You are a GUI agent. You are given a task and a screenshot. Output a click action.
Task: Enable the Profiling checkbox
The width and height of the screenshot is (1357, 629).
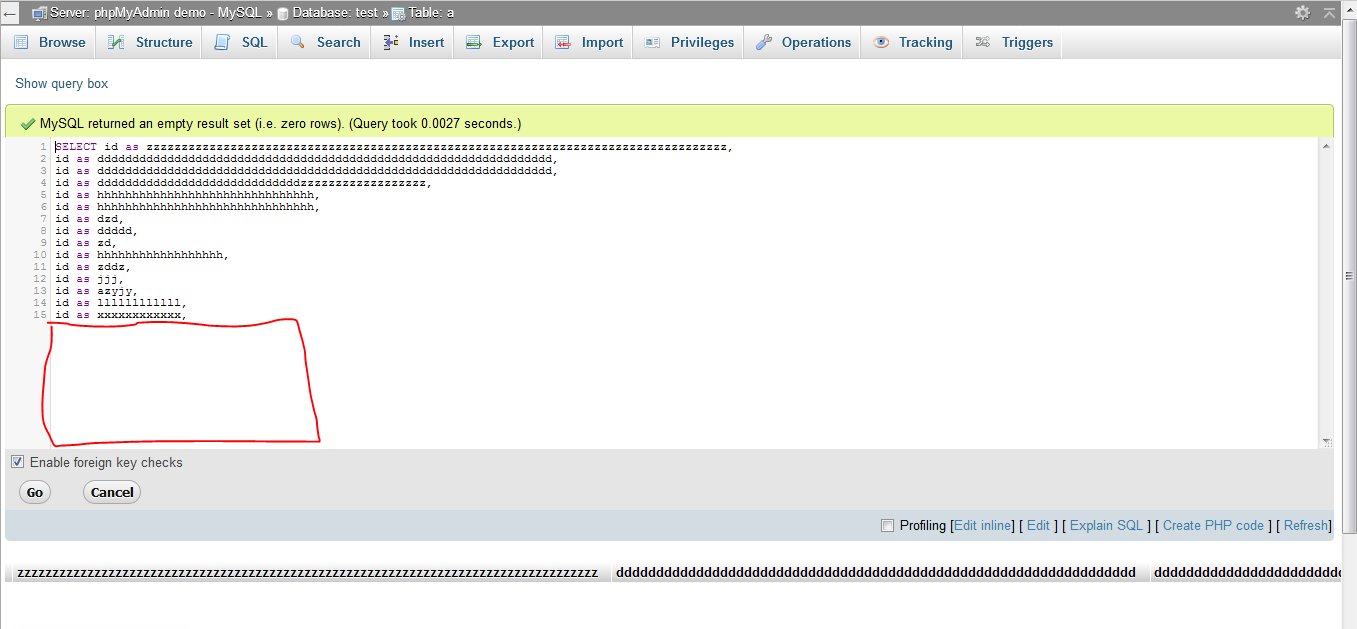(x=887, y=525)
